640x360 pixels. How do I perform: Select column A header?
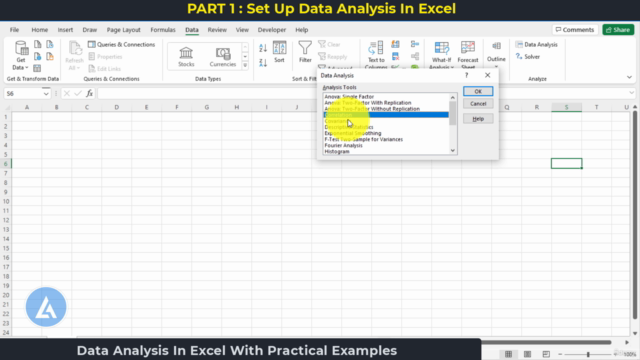(x=27, y=107)
